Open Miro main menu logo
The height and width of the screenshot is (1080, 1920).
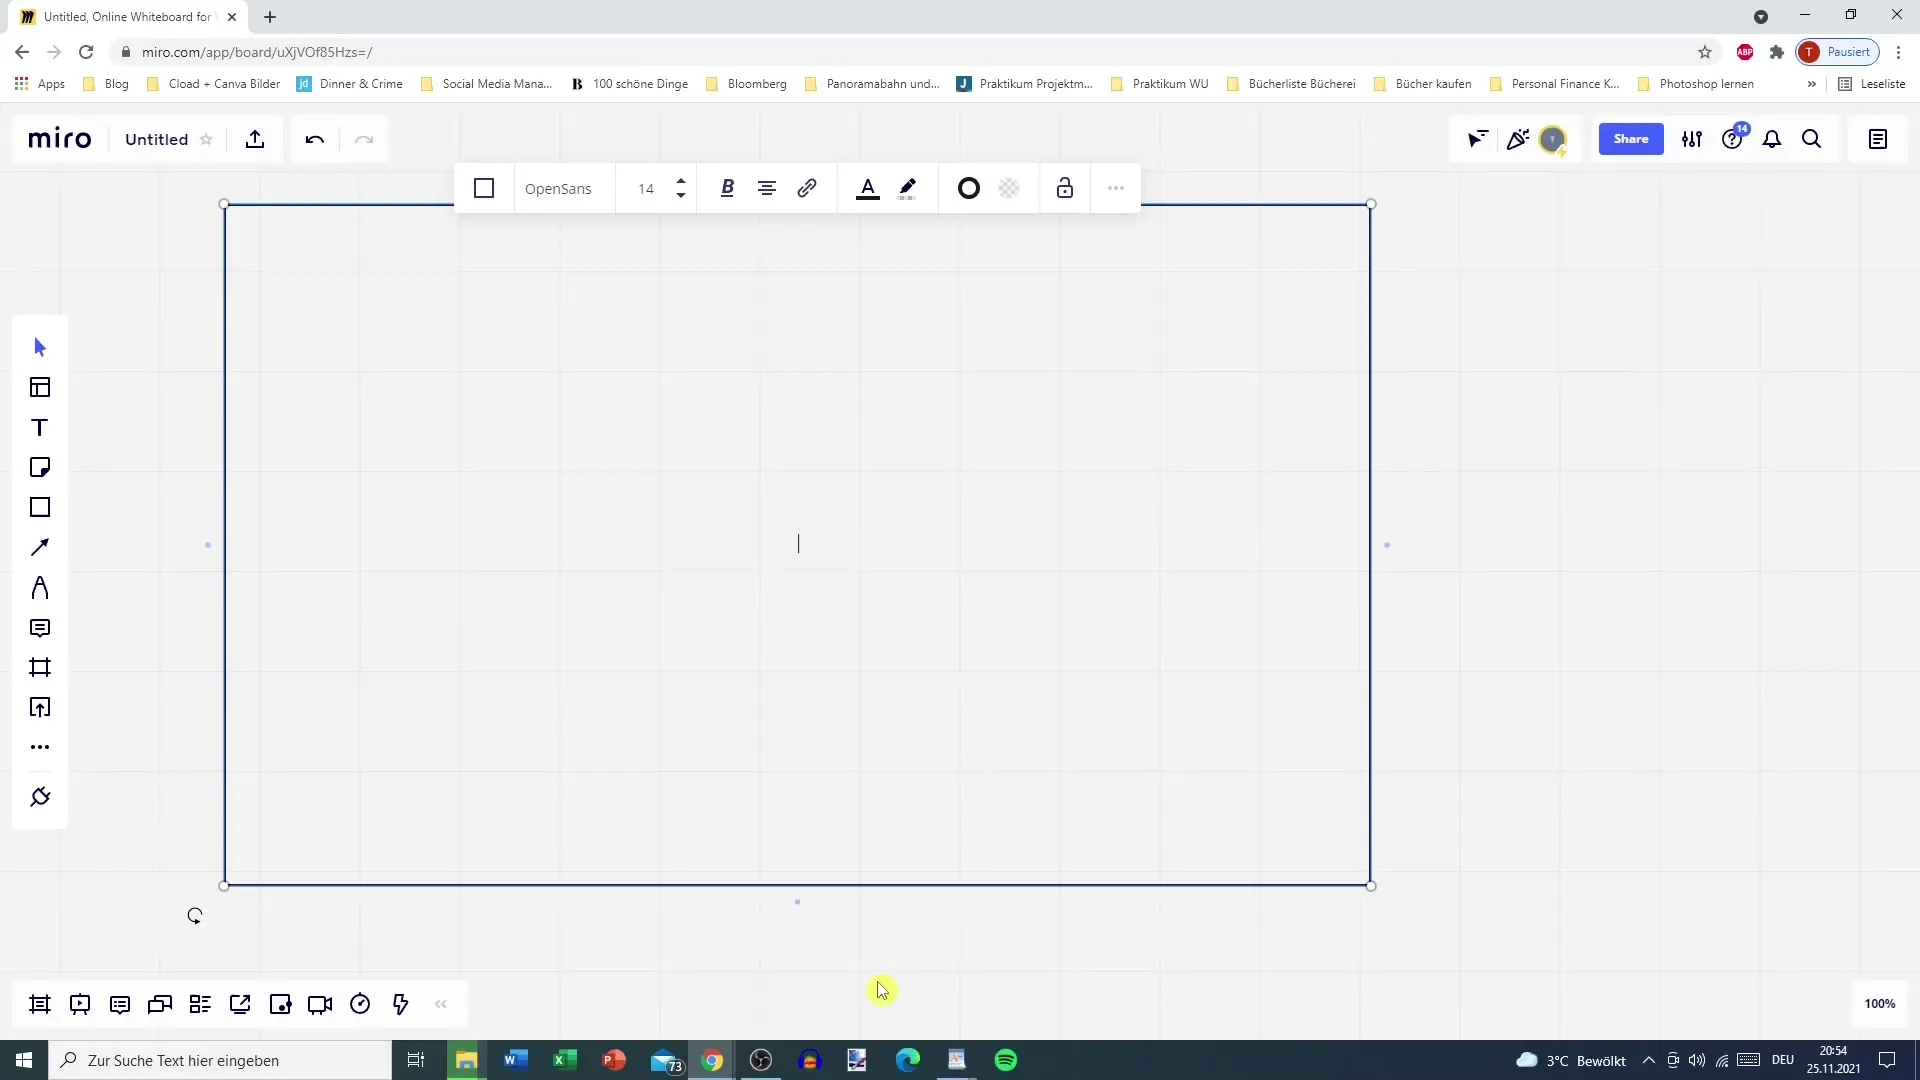(x=61, y=138)
